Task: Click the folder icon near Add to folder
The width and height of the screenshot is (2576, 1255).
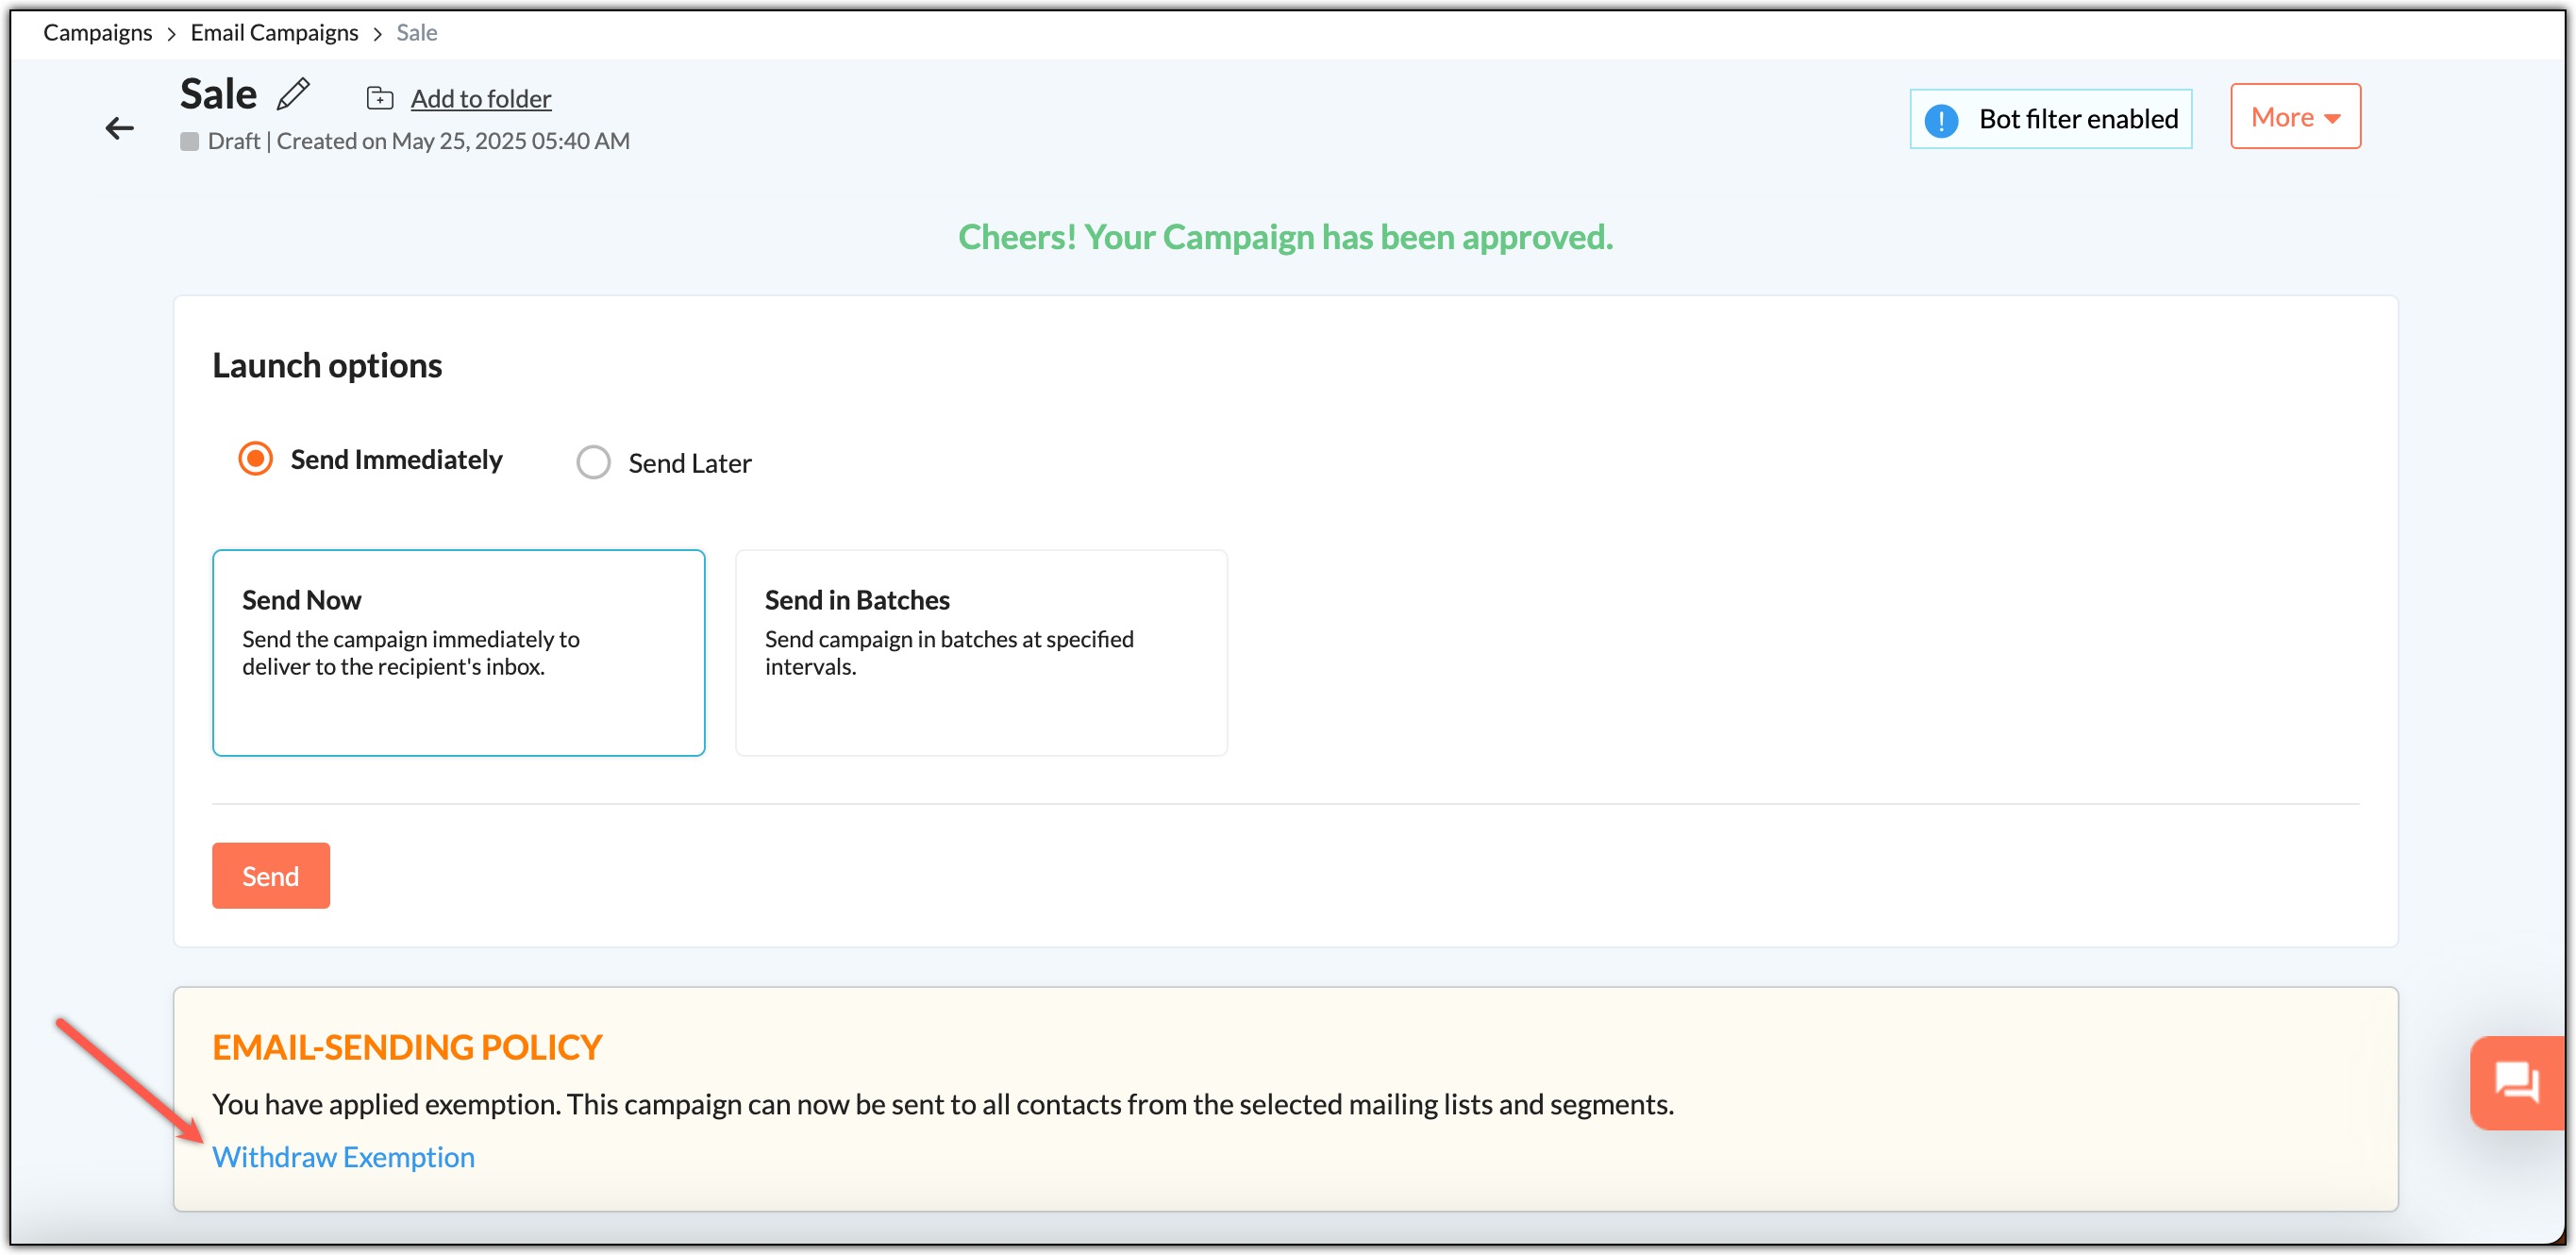Action: pos(379,98)
